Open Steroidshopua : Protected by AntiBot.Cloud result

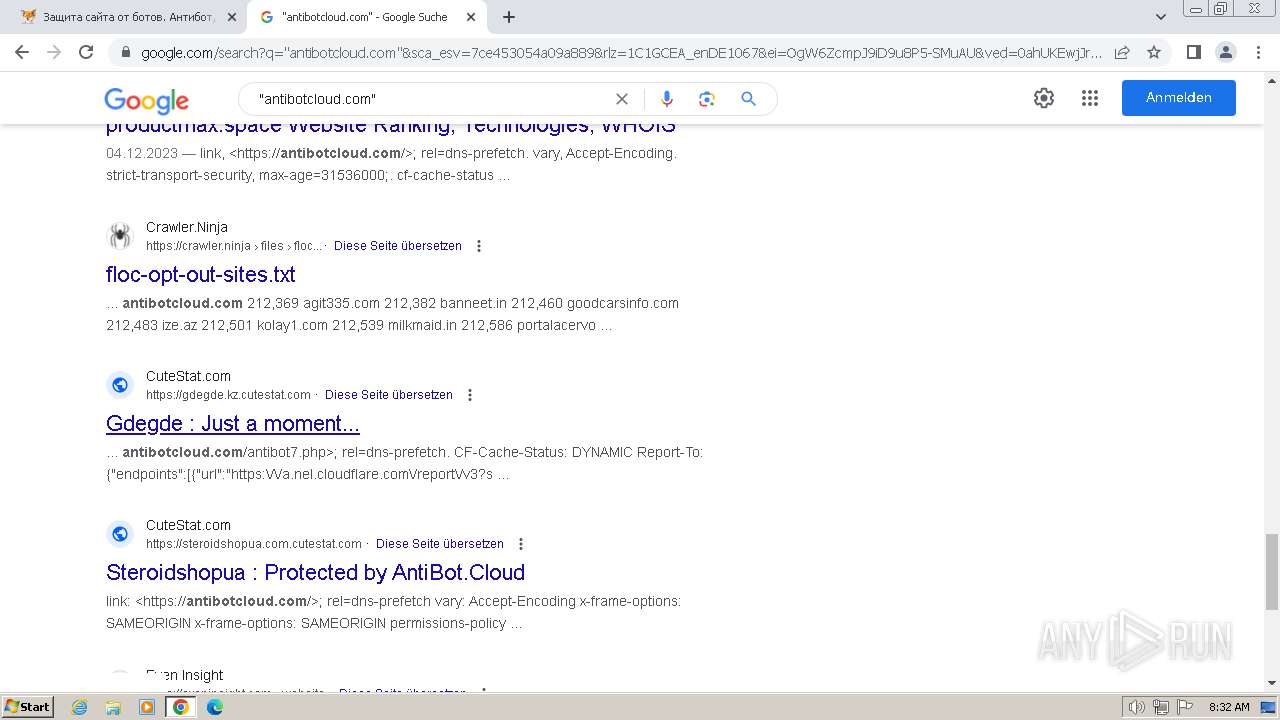315,572
